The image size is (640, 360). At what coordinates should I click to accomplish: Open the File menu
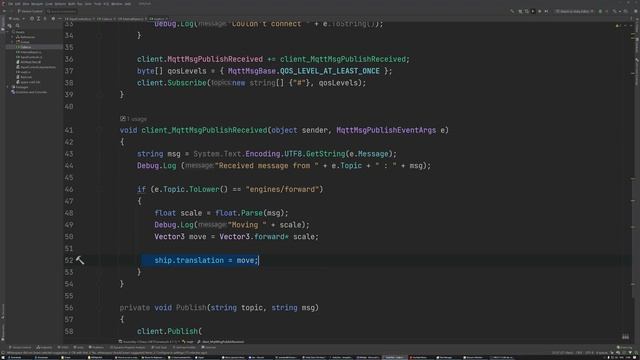[x=10, y=4]
